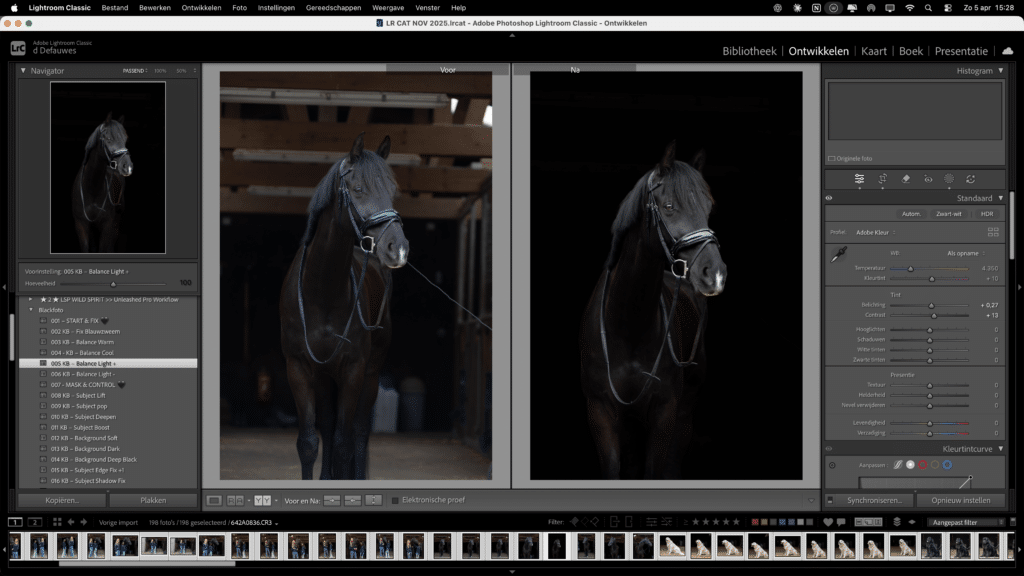The image size is (1024, 576).
Task: Switch to loupe view in toolbar
Action: 213,500
